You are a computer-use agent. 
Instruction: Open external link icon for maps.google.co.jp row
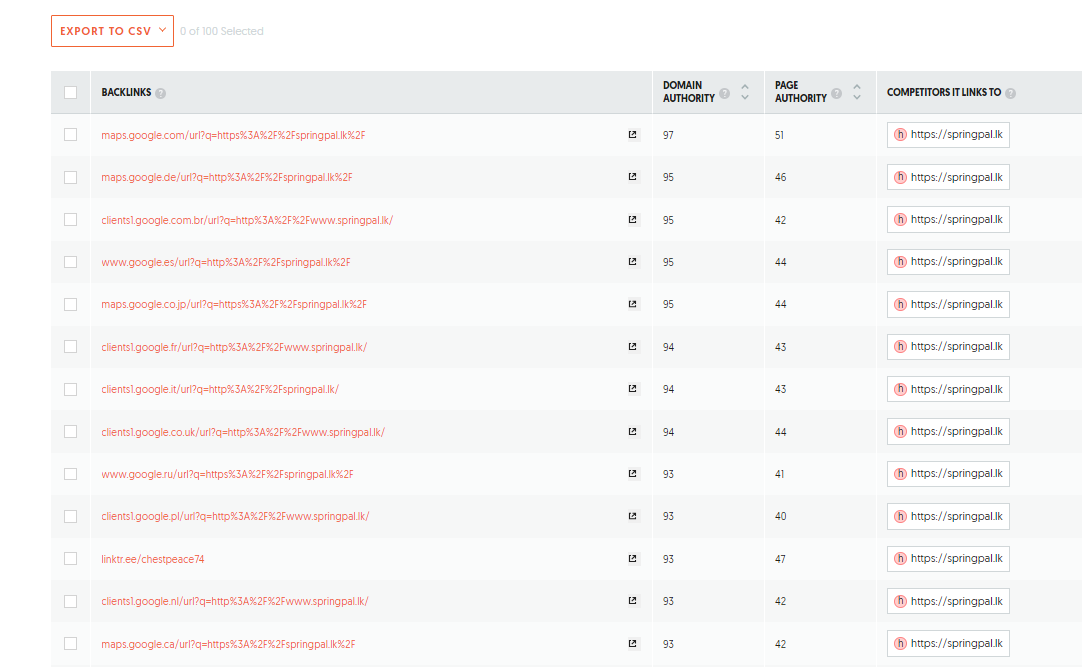coord(632,304)
